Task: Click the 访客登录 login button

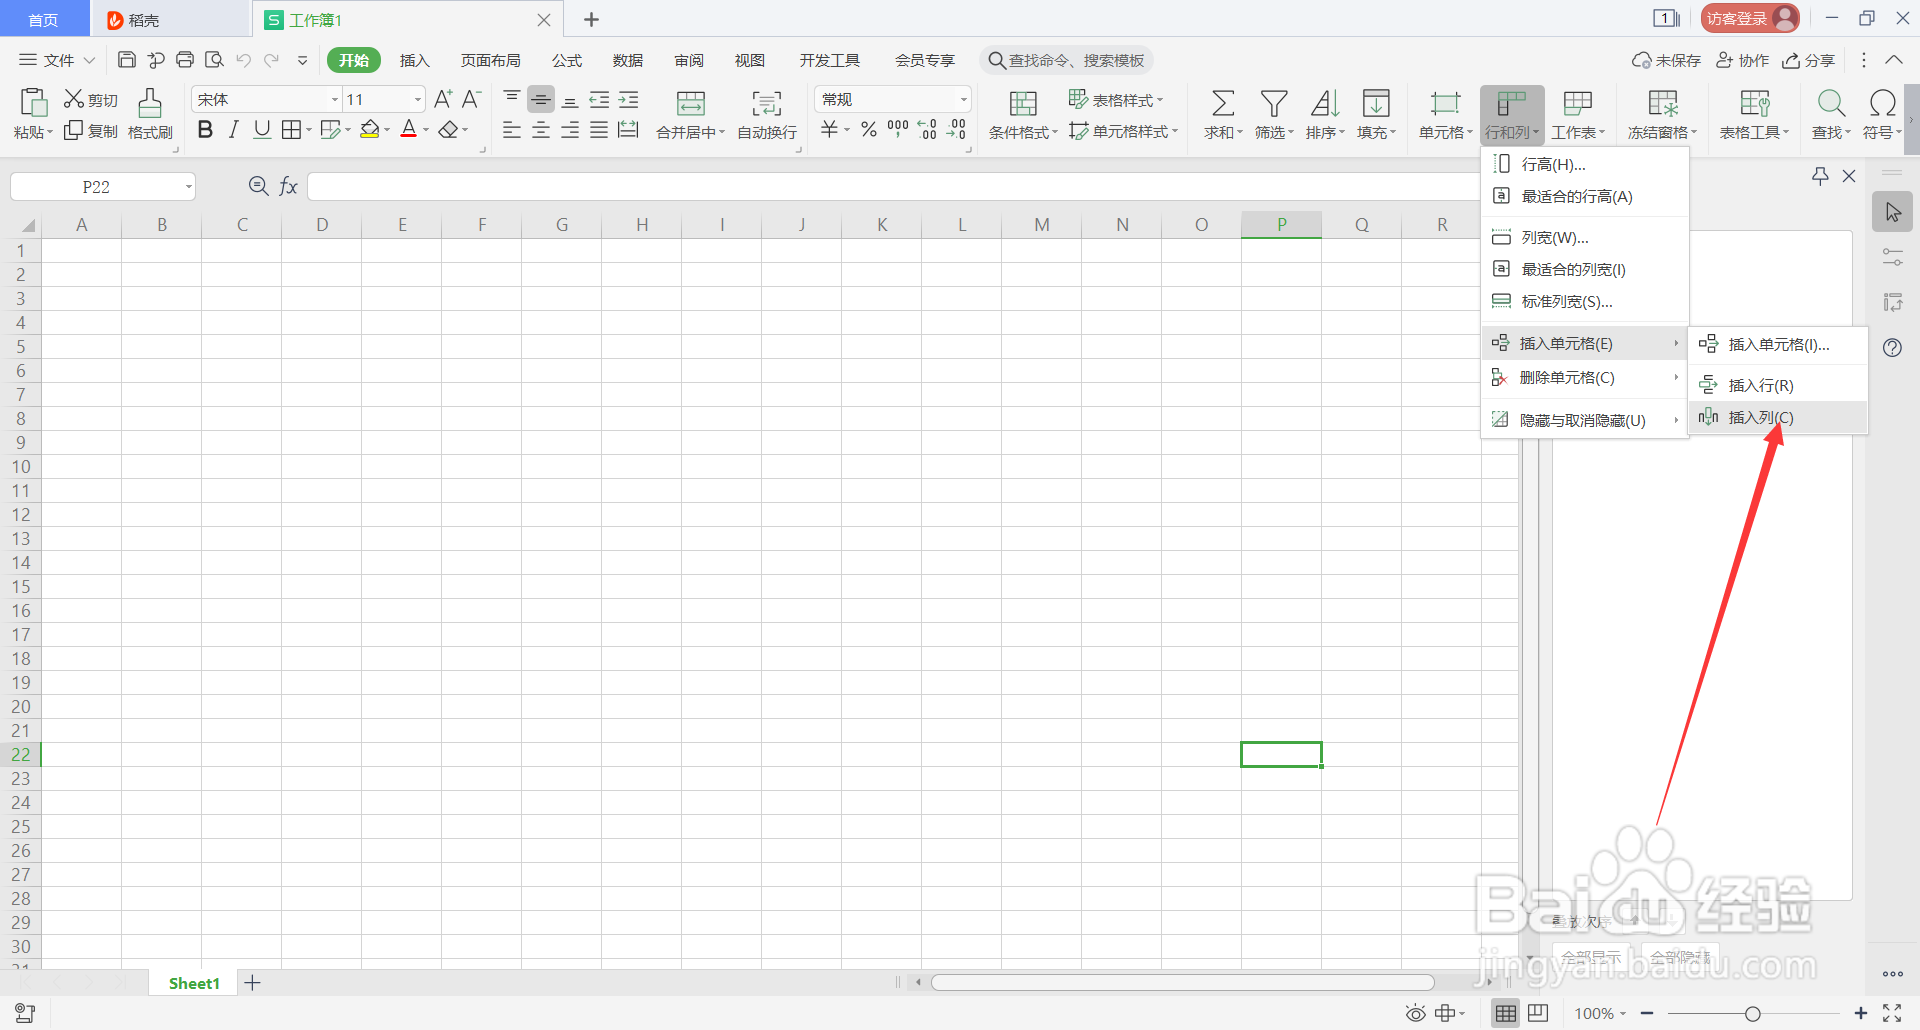Action: tap(1749, 18)
